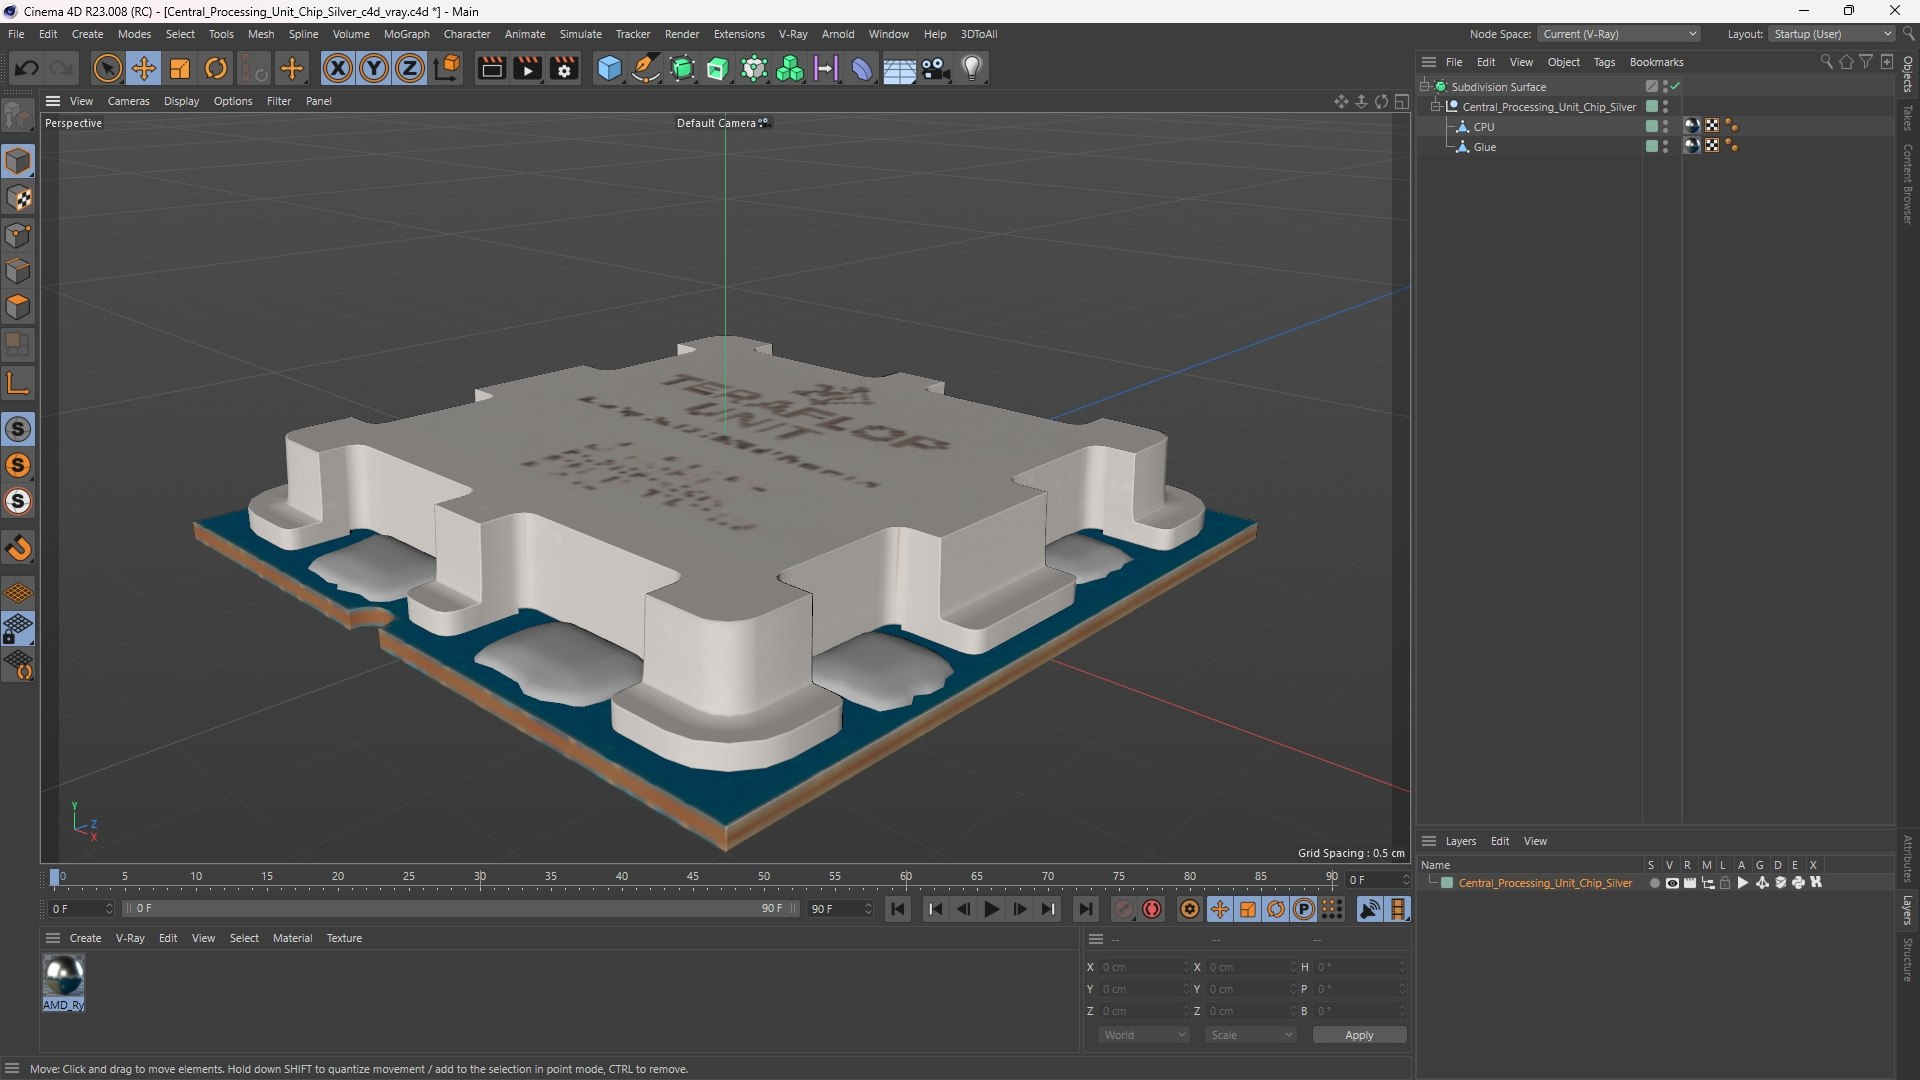Toggle Subdivision Surface enabled checkmark
This screenshot has width=1920, height=1080.
[1675, 87]
